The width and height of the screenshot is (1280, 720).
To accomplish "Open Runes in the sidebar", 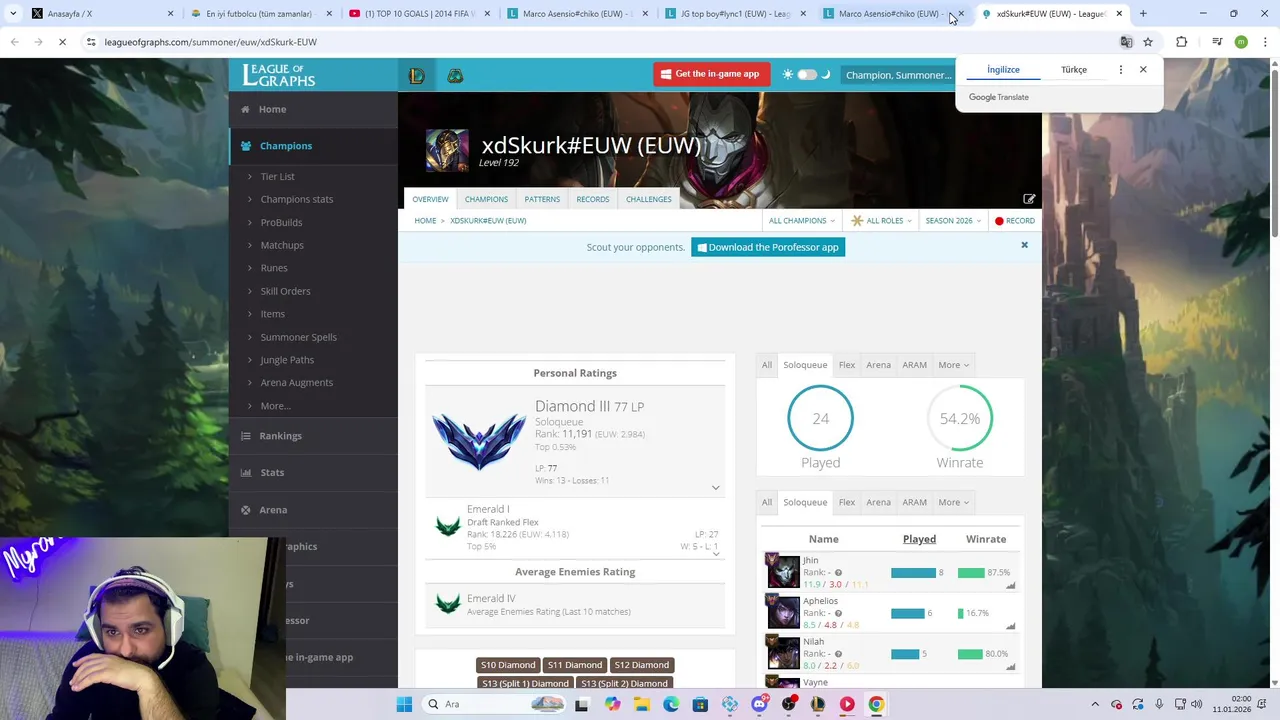I will pyautogui.click(x=273, y=268).
